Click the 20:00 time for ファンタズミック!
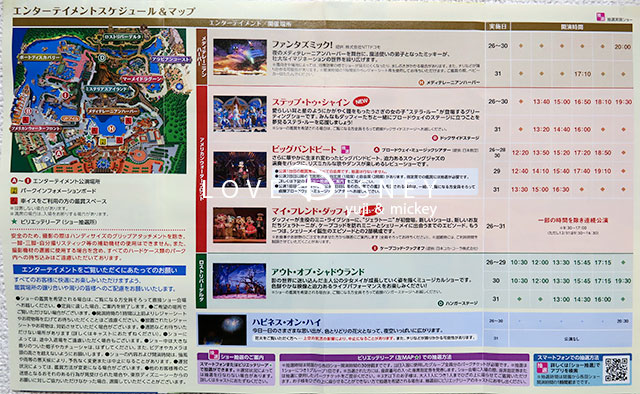Viewport: 640px width, 394px height. [623, 47]
